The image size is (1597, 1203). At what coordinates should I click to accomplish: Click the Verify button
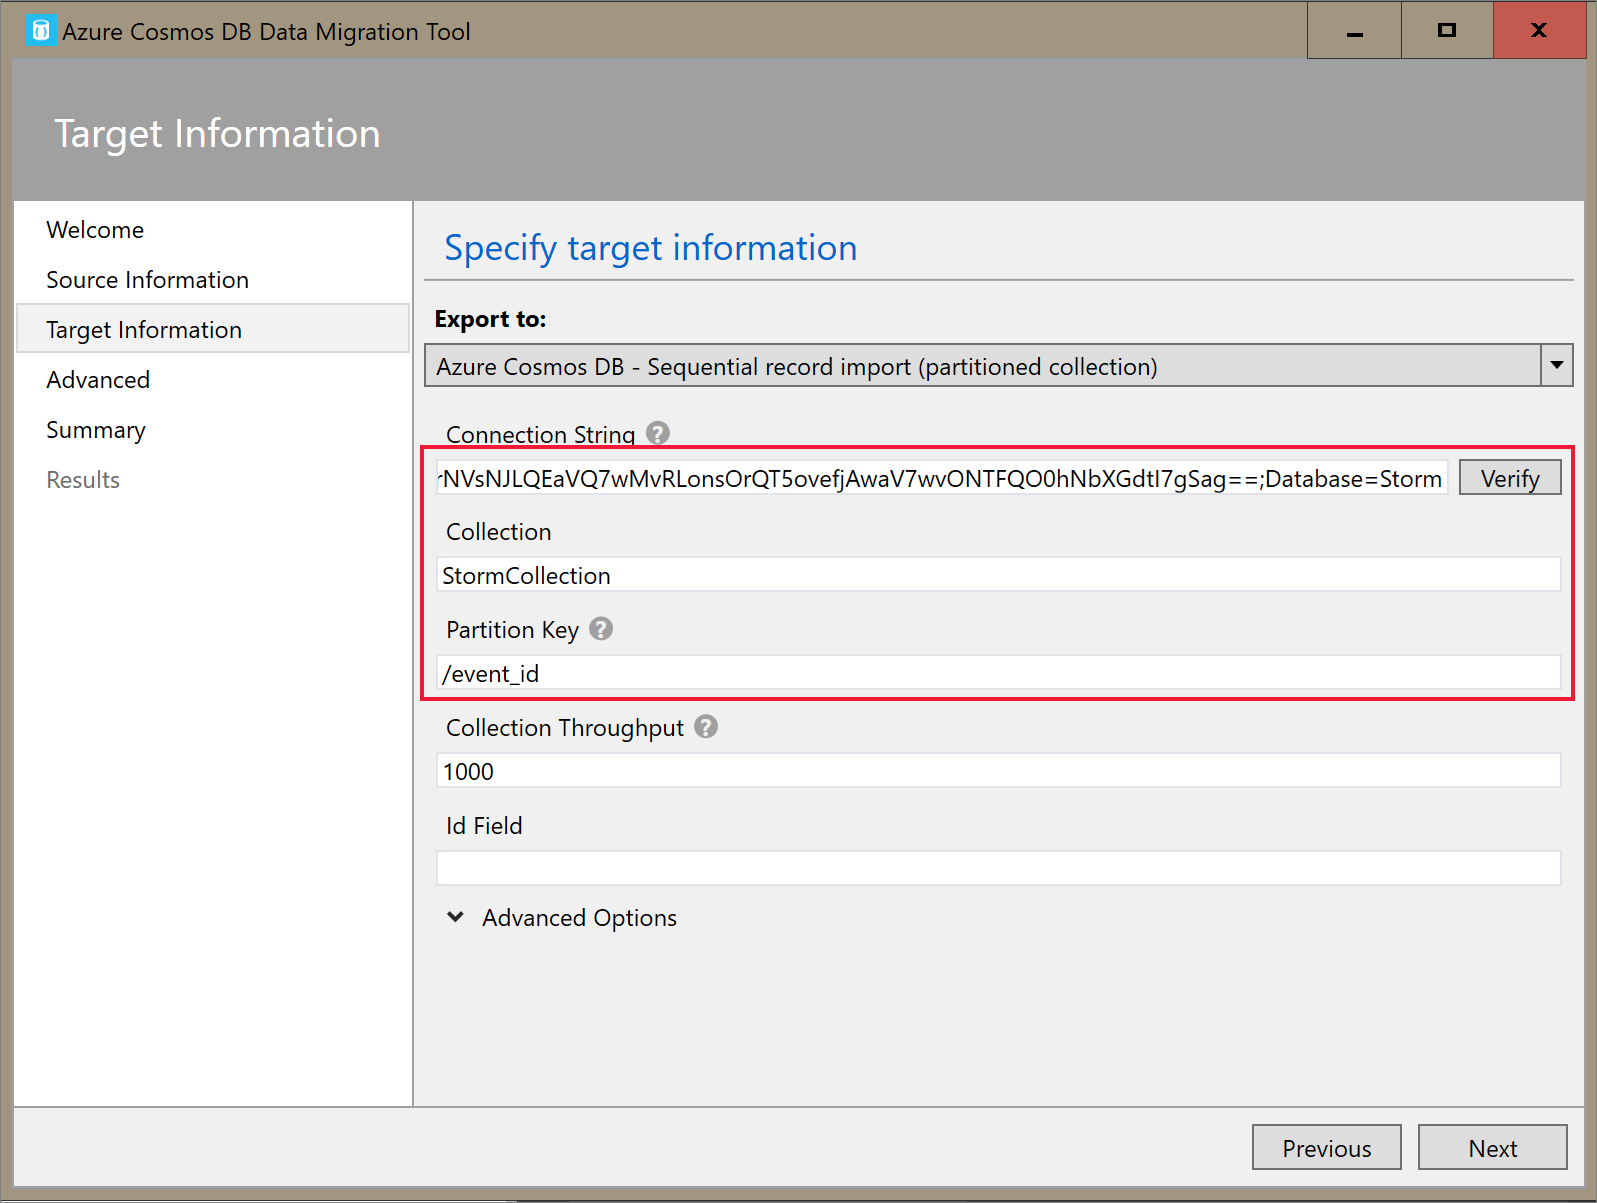pyautogui.click(x=1510, y=478)
